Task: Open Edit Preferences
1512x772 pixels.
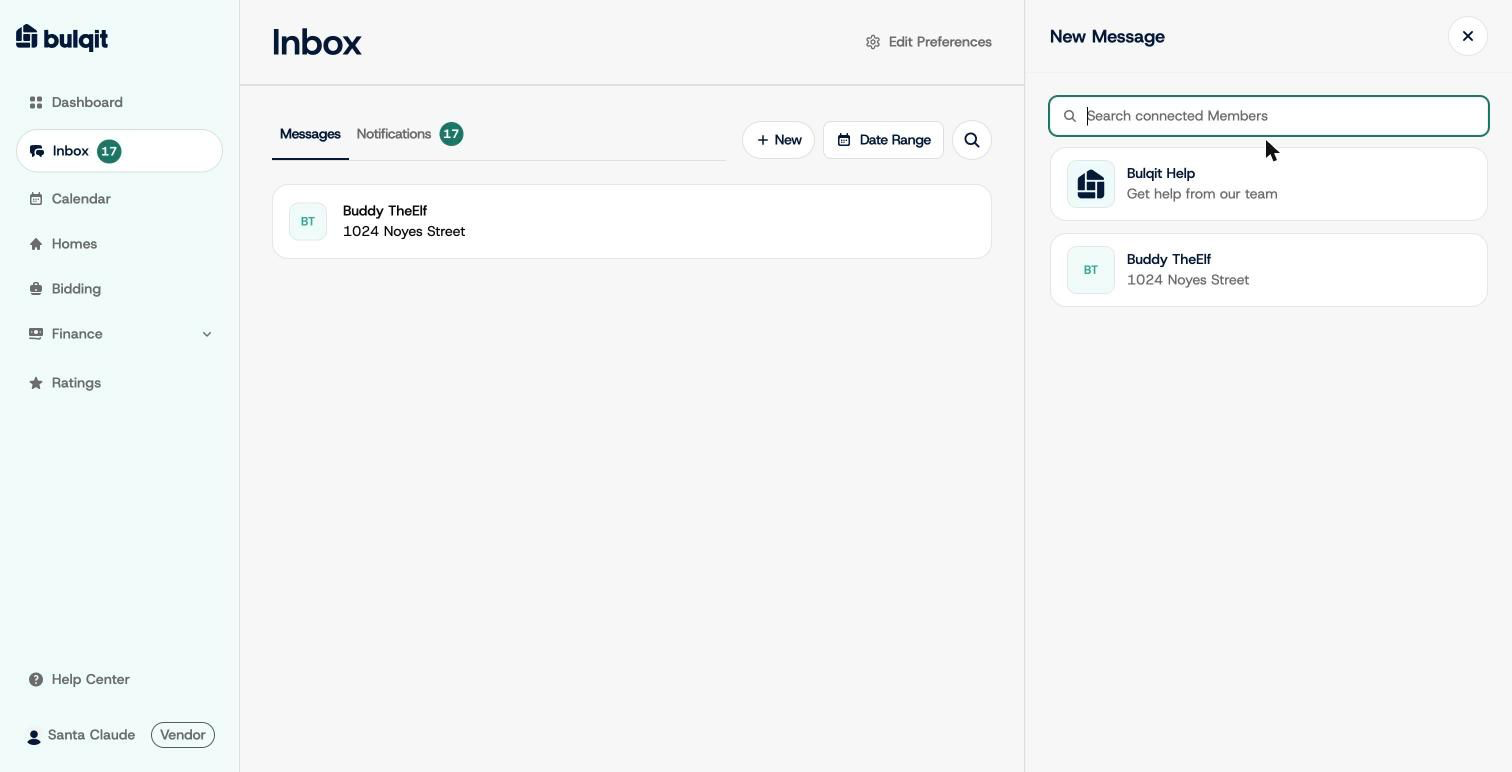Action: pyautogui.click(x=929, y=42)
